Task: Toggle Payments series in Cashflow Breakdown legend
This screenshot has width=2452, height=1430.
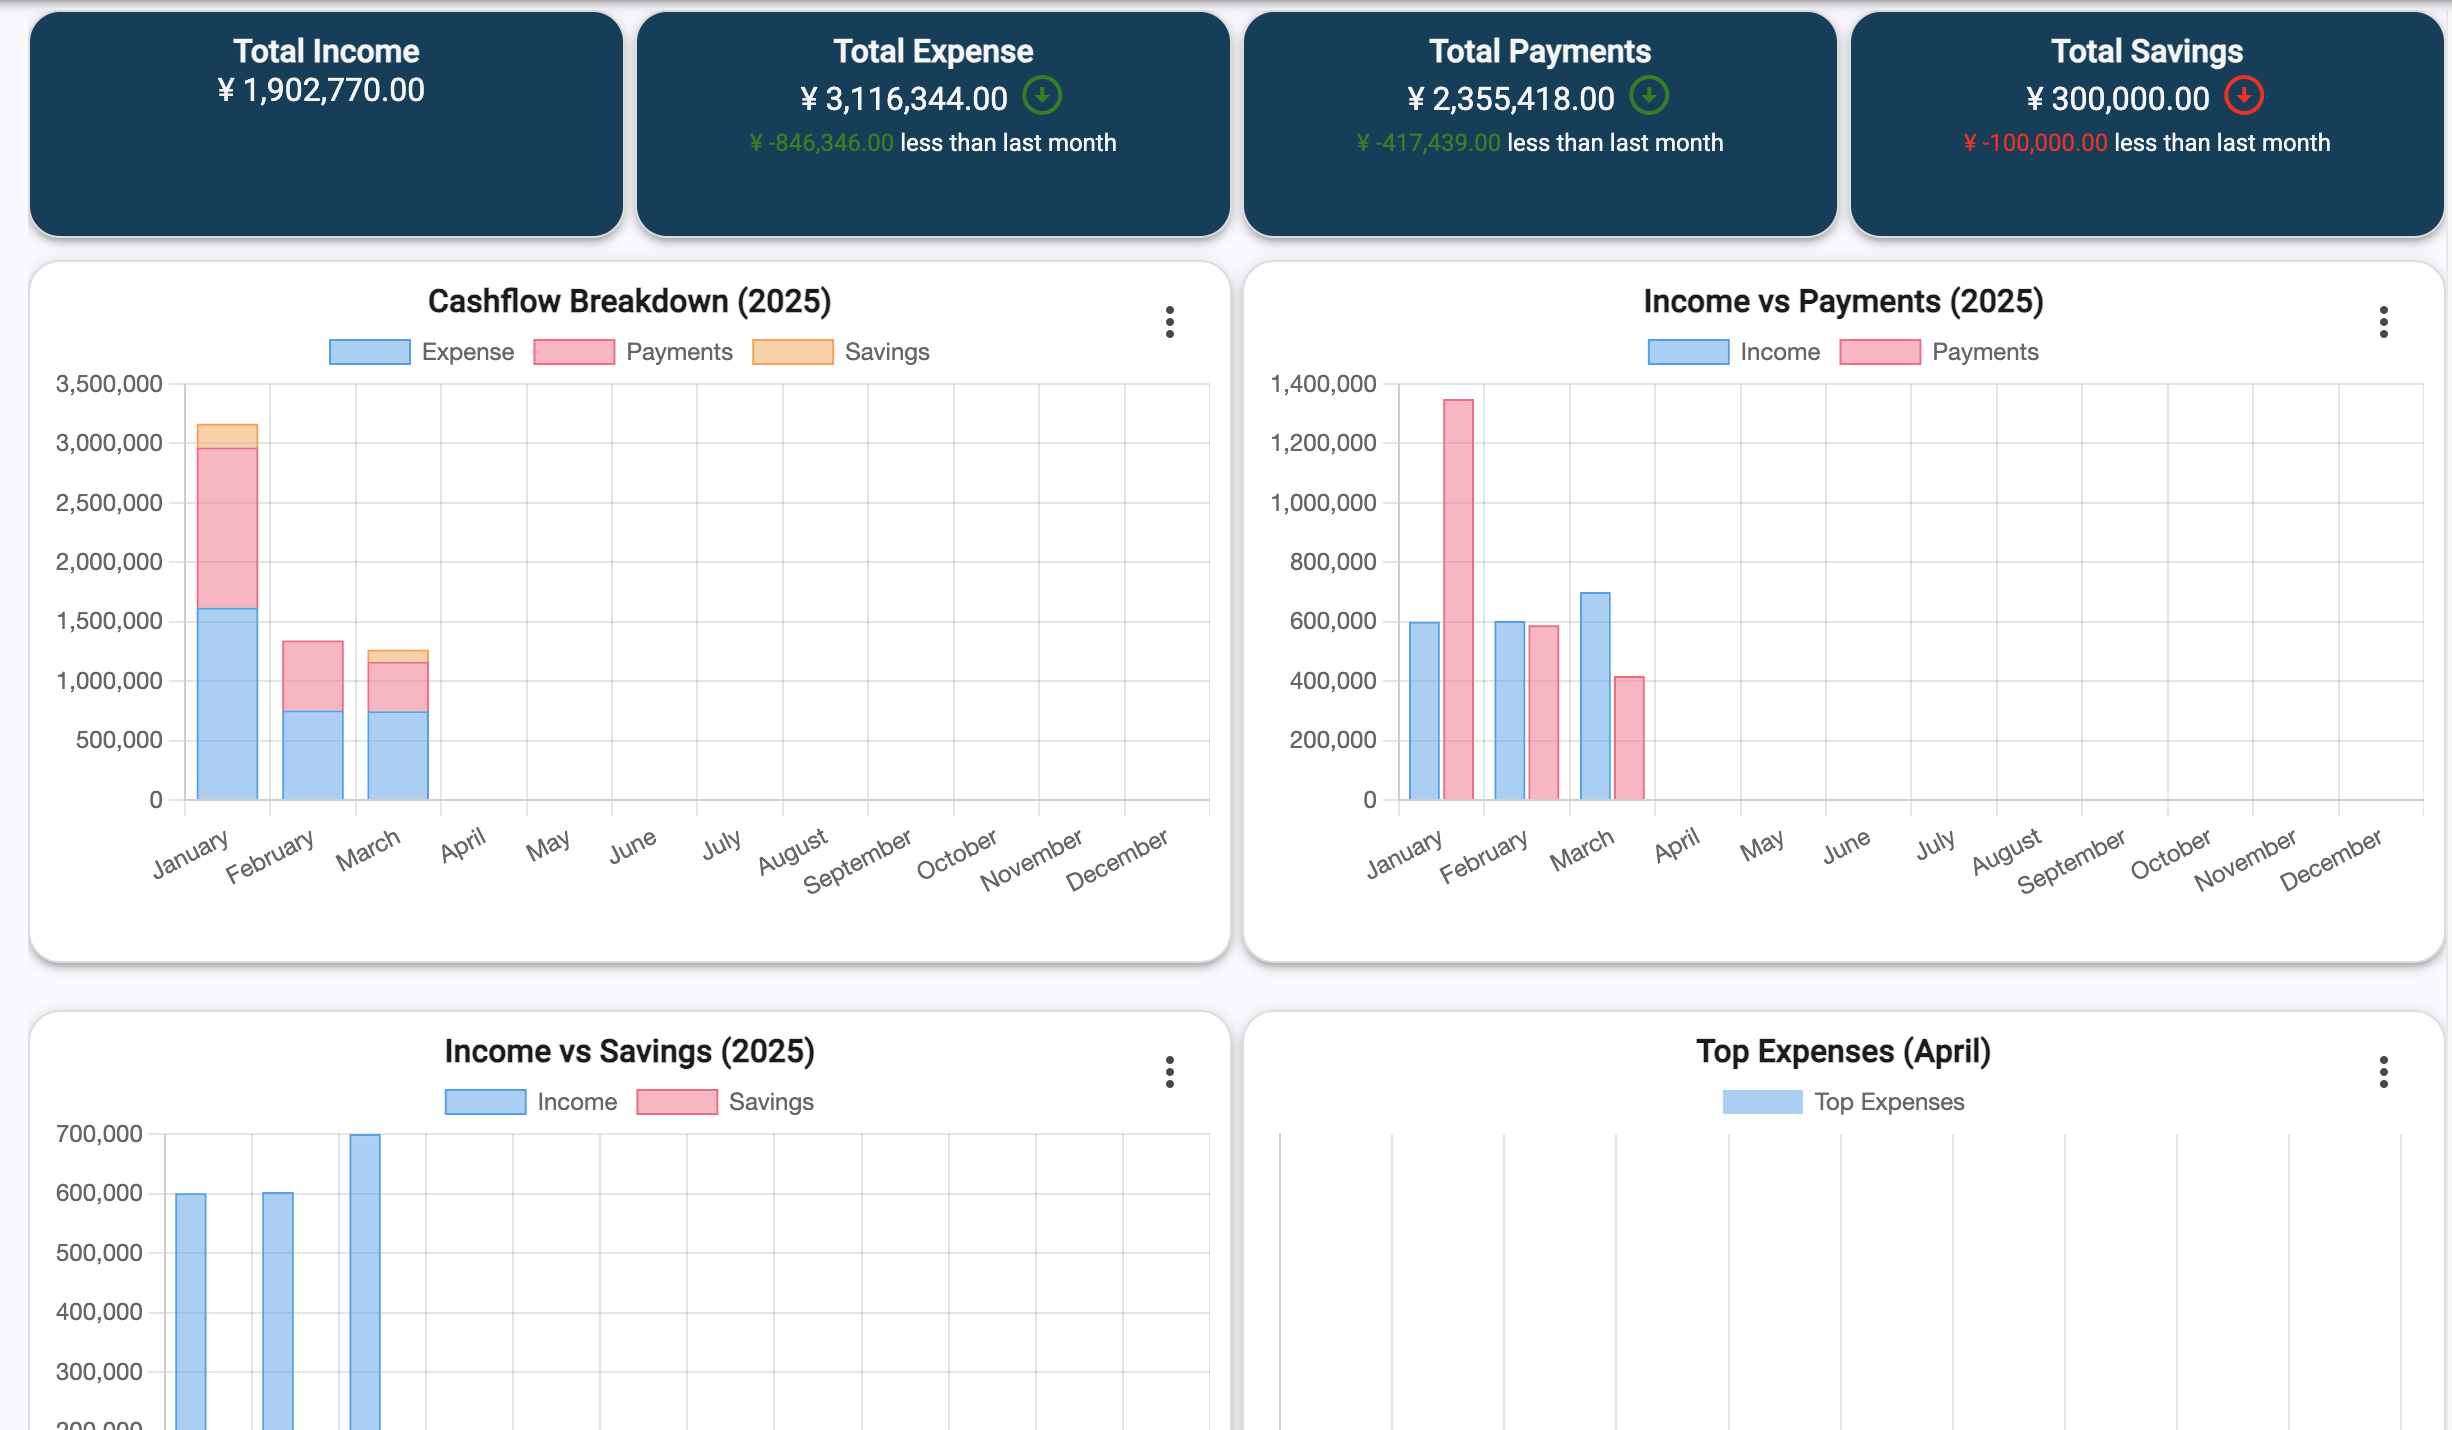Action: coord(633,352)
